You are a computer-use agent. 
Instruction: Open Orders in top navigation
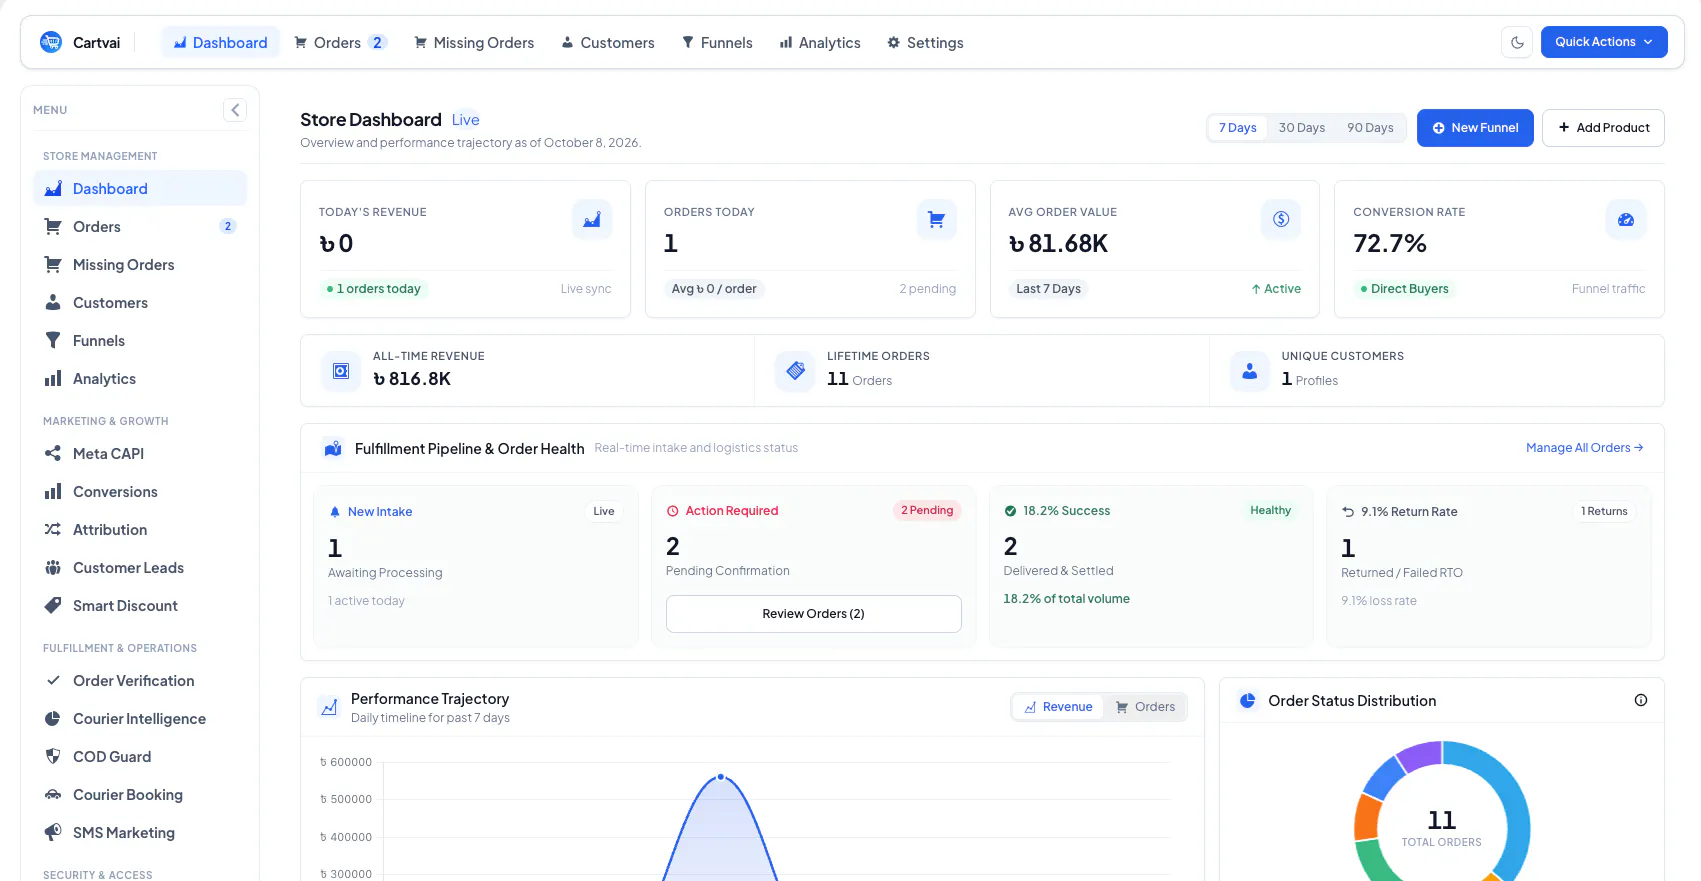340,43
